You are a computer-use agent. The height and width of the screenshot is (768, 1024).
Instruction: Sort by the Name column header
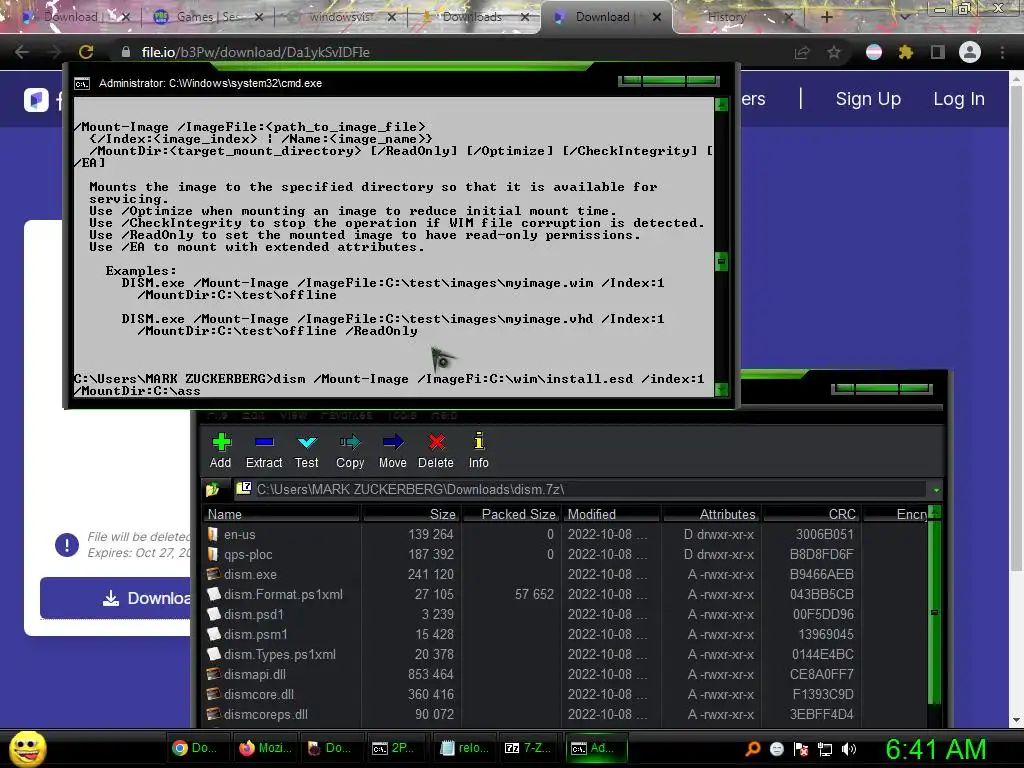pyautogui.click(x=281, y=515)
